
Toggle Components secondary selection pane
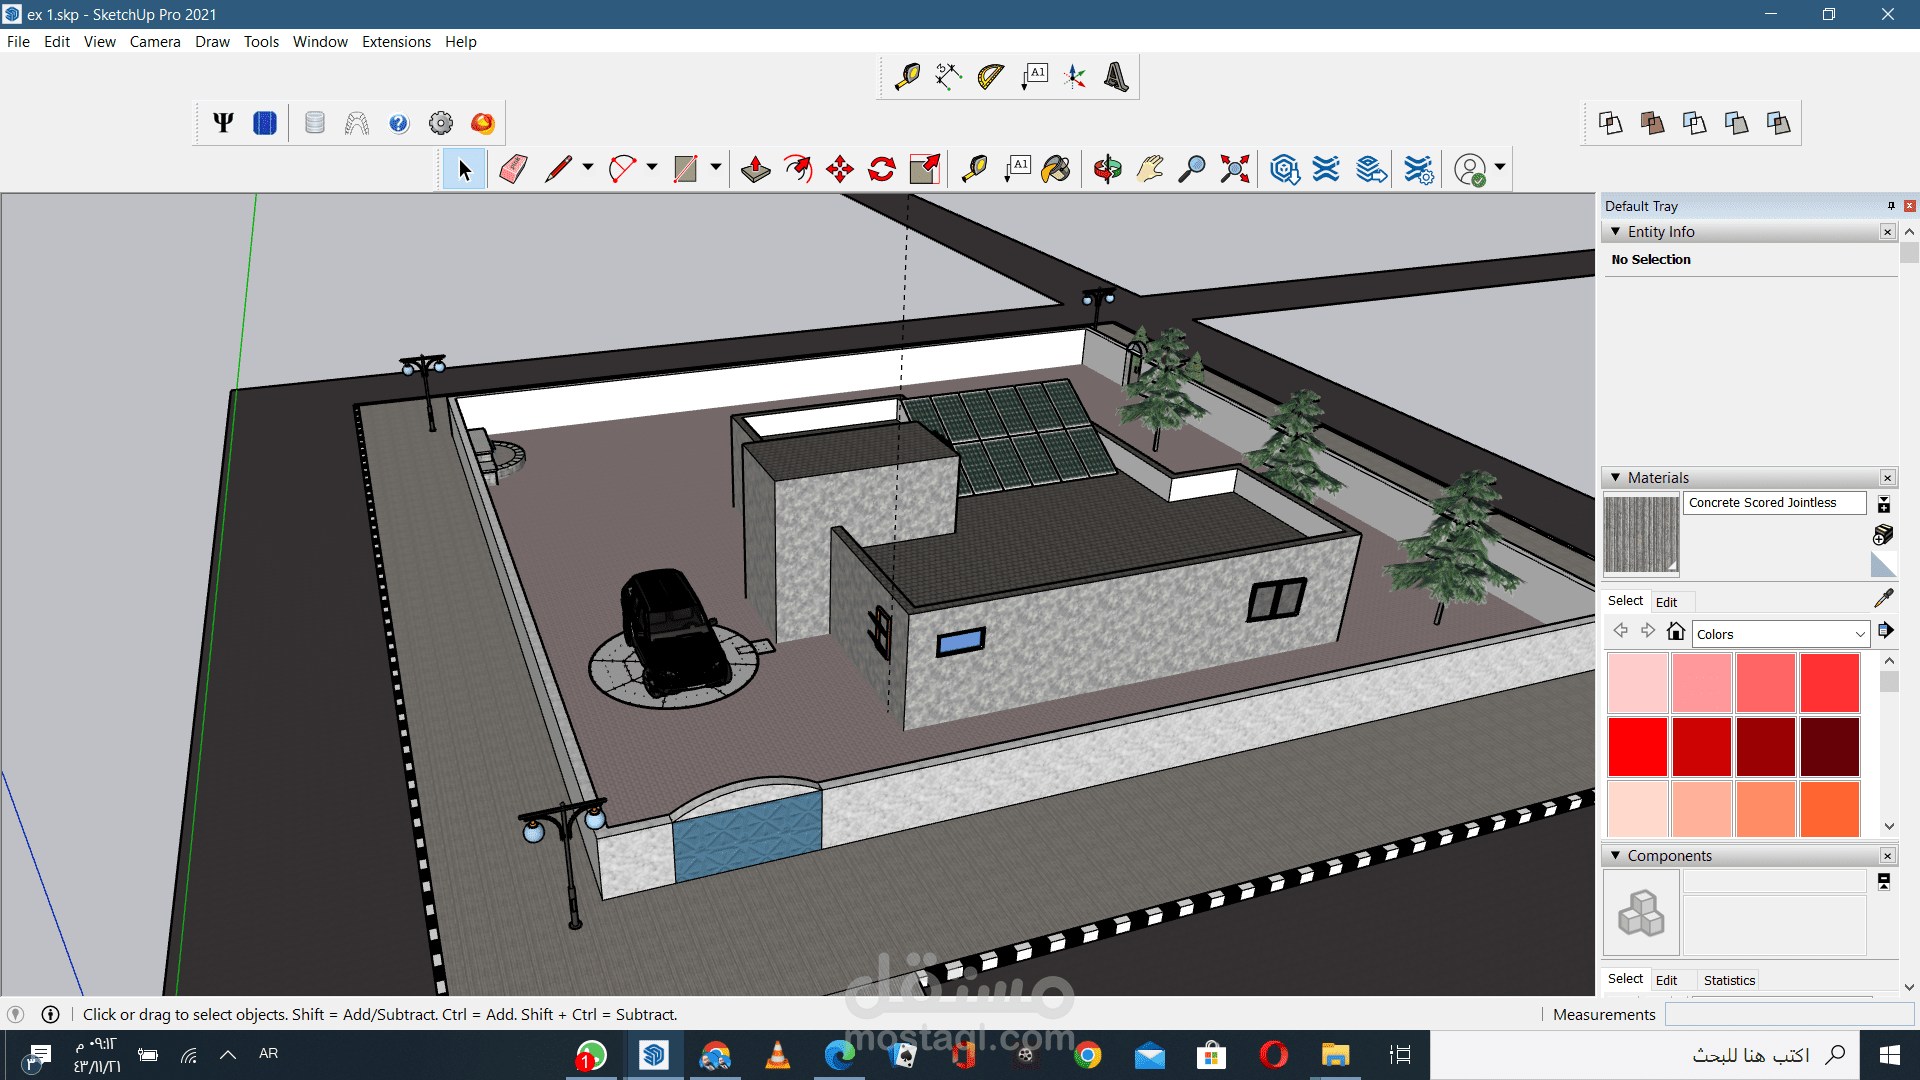coord(1884,882)
